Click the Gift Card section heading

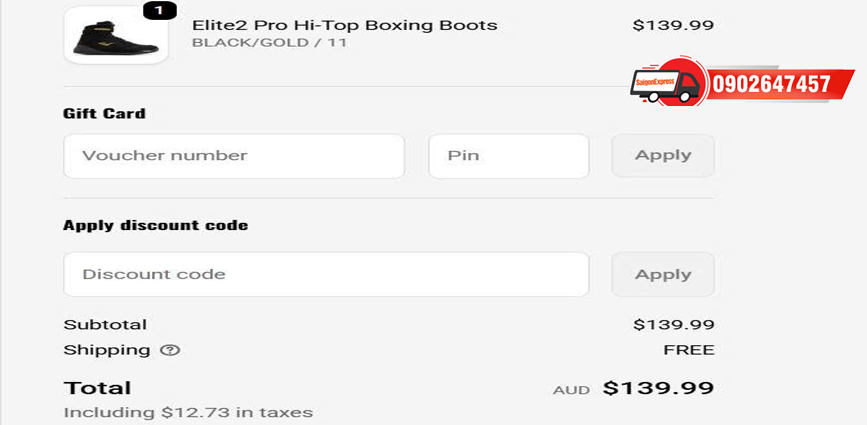tap(104, 113)
